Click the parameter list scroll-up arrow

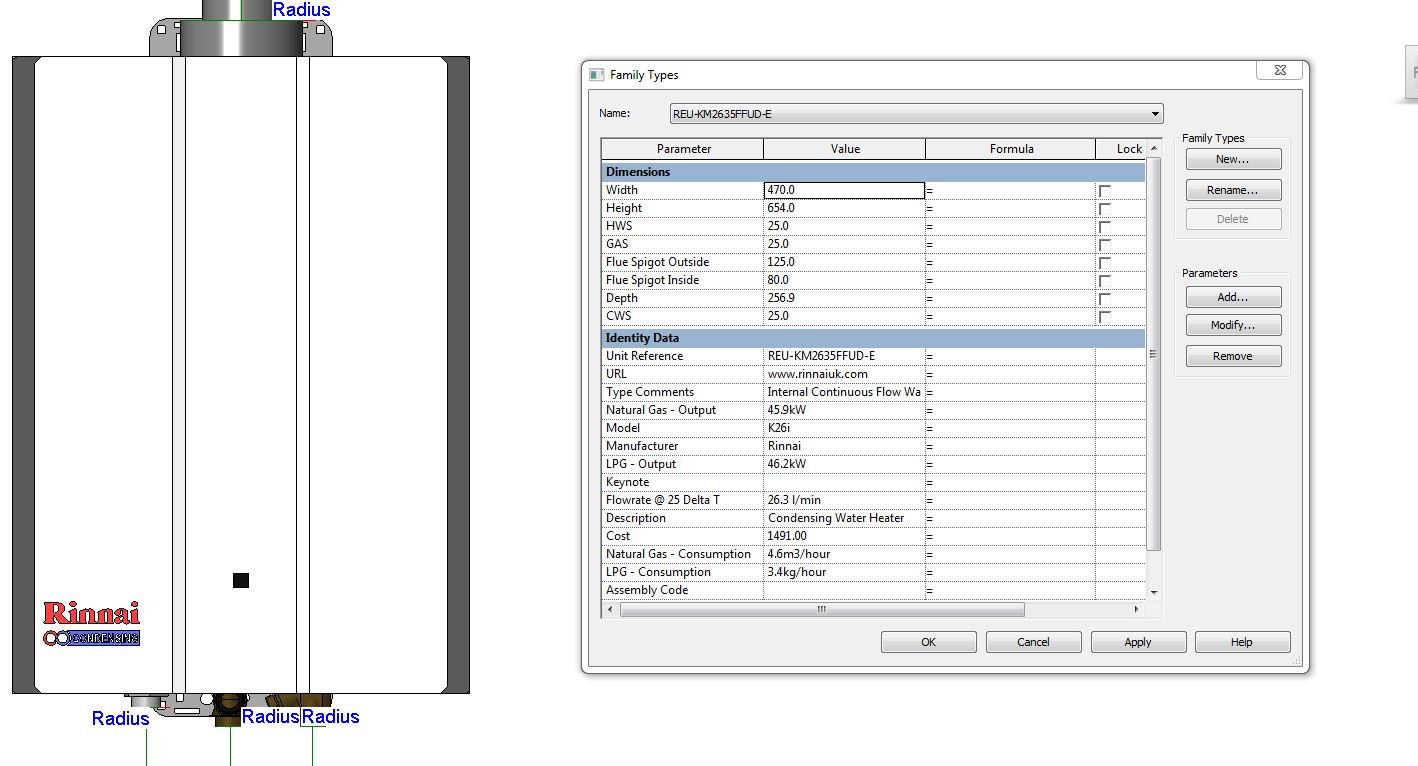pyautogui.click(x=1154, y=148)
